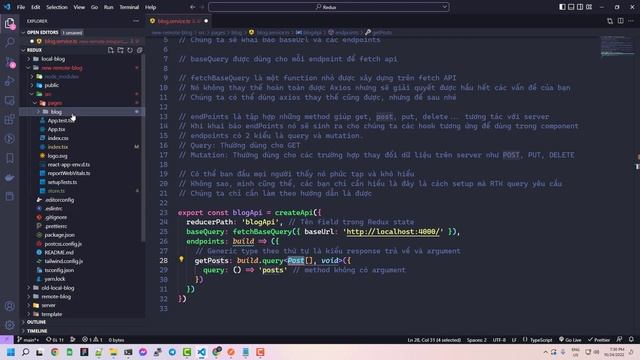Open the command center dropdown arrow
Screen dimensions: 640x360
(x=444, y=7)
